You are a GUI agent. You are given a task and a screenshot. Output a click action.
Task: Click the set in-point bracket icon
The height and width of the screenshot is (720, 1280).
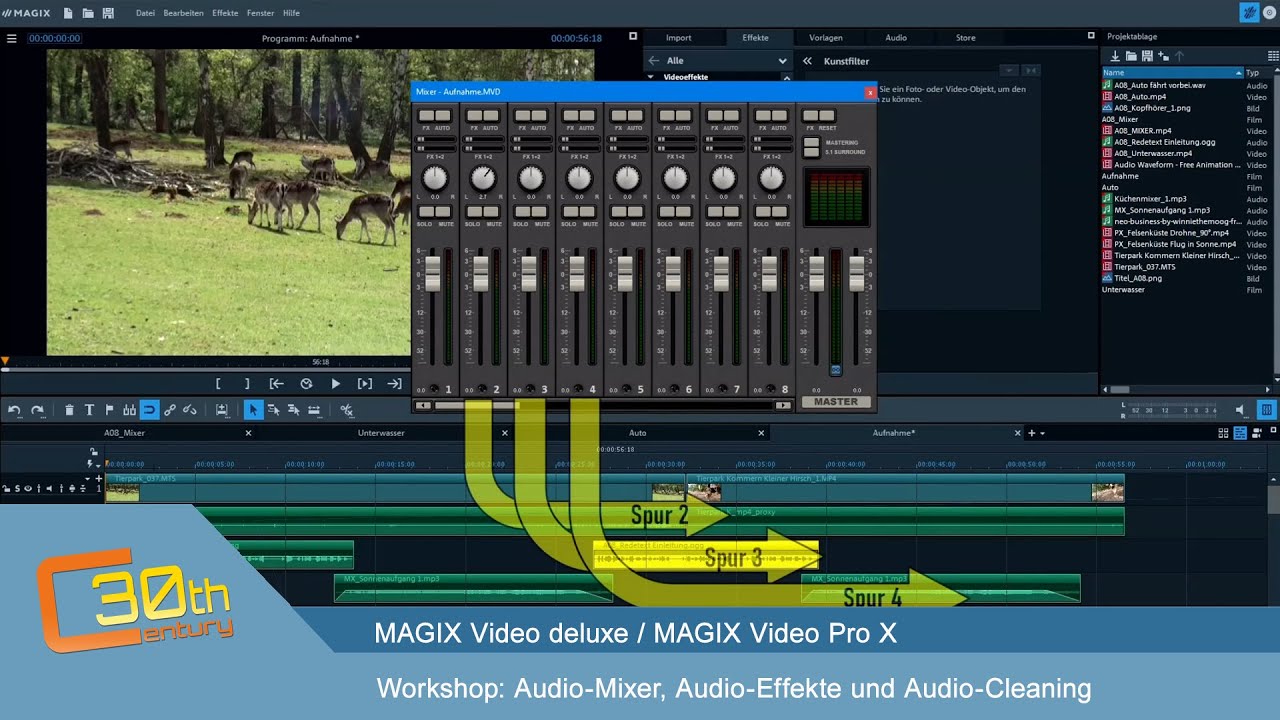click(218, 383)
